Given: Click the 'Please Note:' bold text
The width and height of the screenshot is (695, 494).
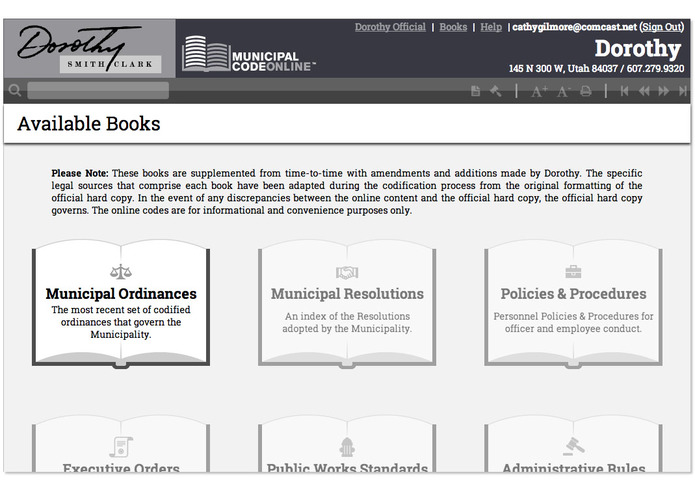Looking at the screenshot, I should tap(80, 173).
